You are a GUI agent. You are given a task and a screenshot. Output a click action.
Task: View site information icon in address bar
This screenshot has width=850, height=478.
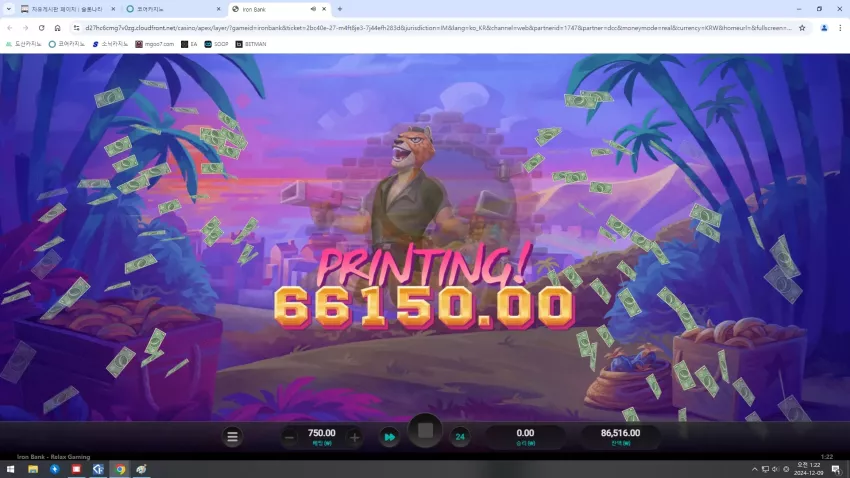tap(76, 28)
